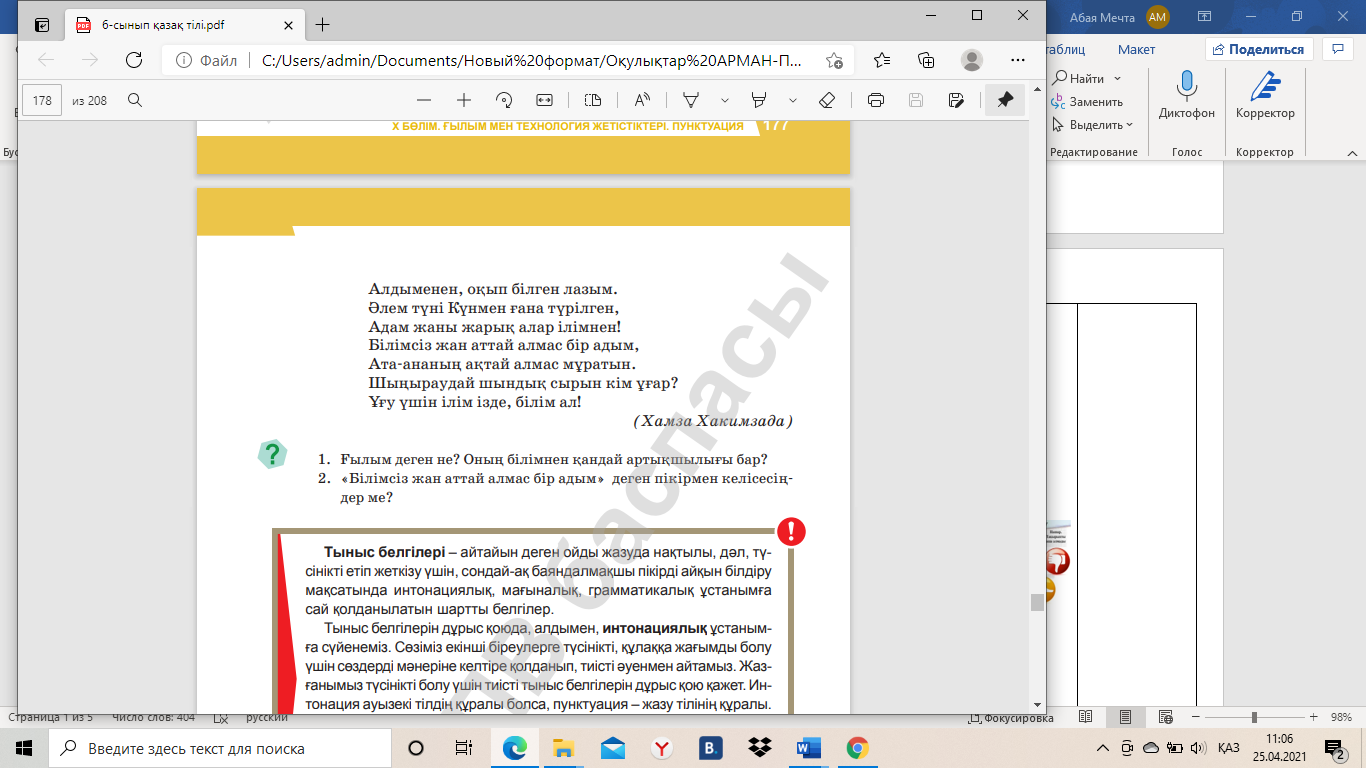
Task: Click the red exclamation mark icon
Action: [791, 531]
